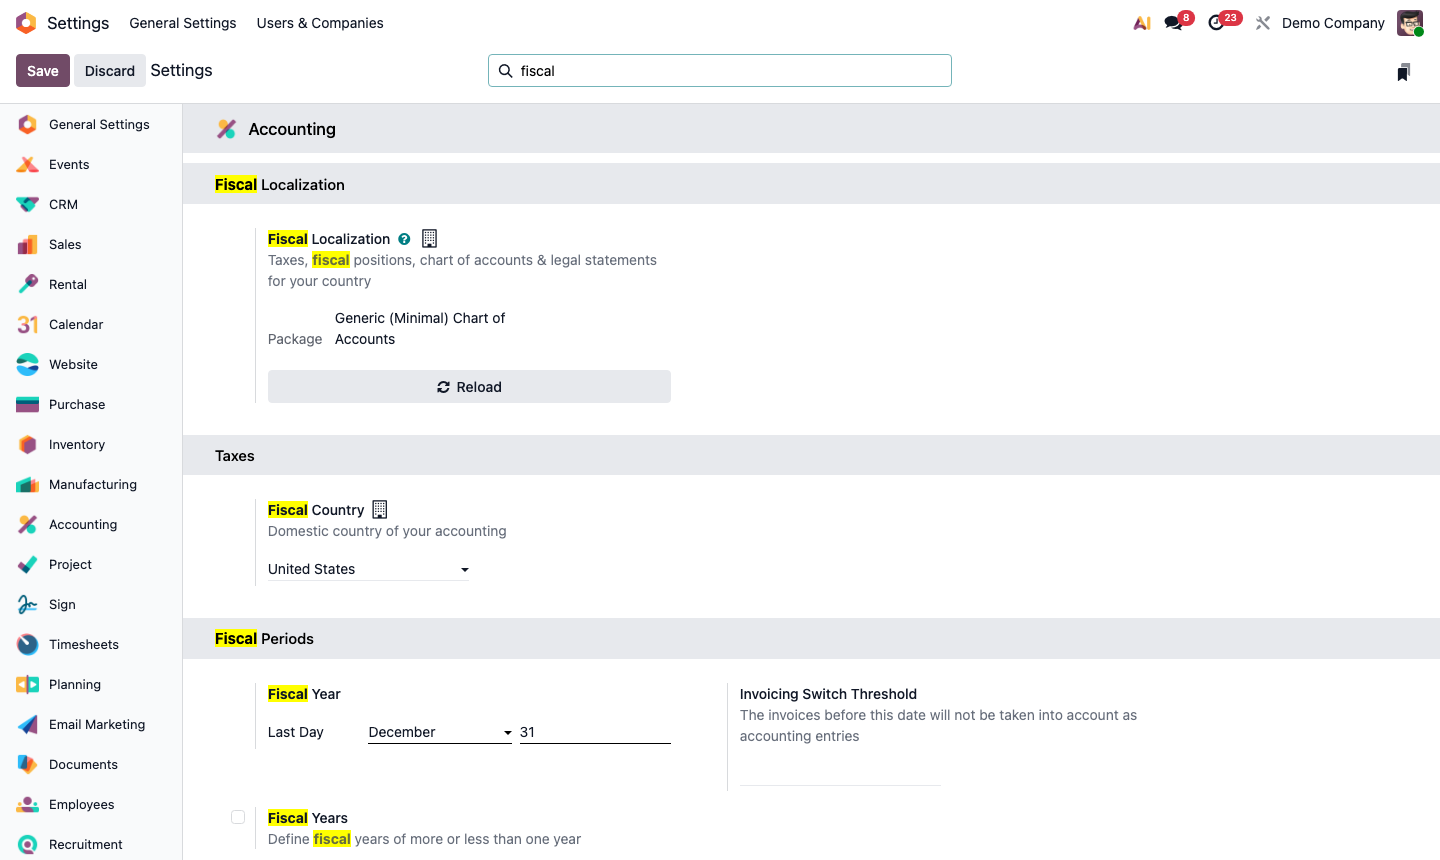The width and height of the screenshot is (1440, 860).
Task: Click the Fiscal Localization help question mark
Action: point(404,239)
